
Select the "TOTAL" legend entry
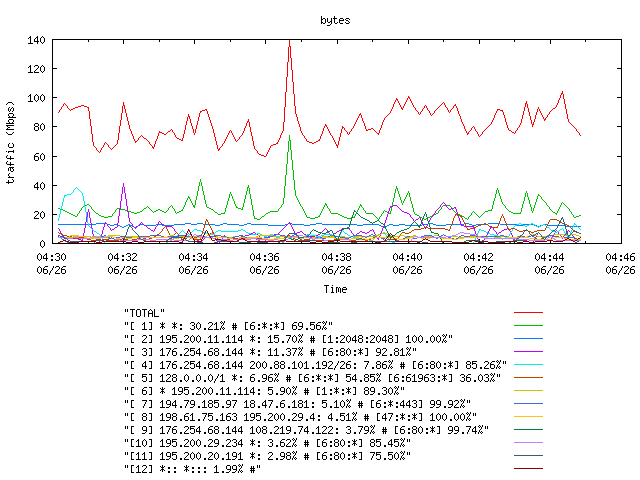144,313
